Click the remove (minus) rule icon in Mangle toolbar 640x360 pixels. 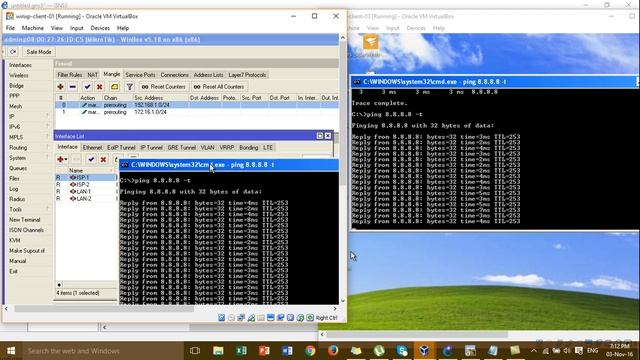pyautogui.click(x=73, y=87)
